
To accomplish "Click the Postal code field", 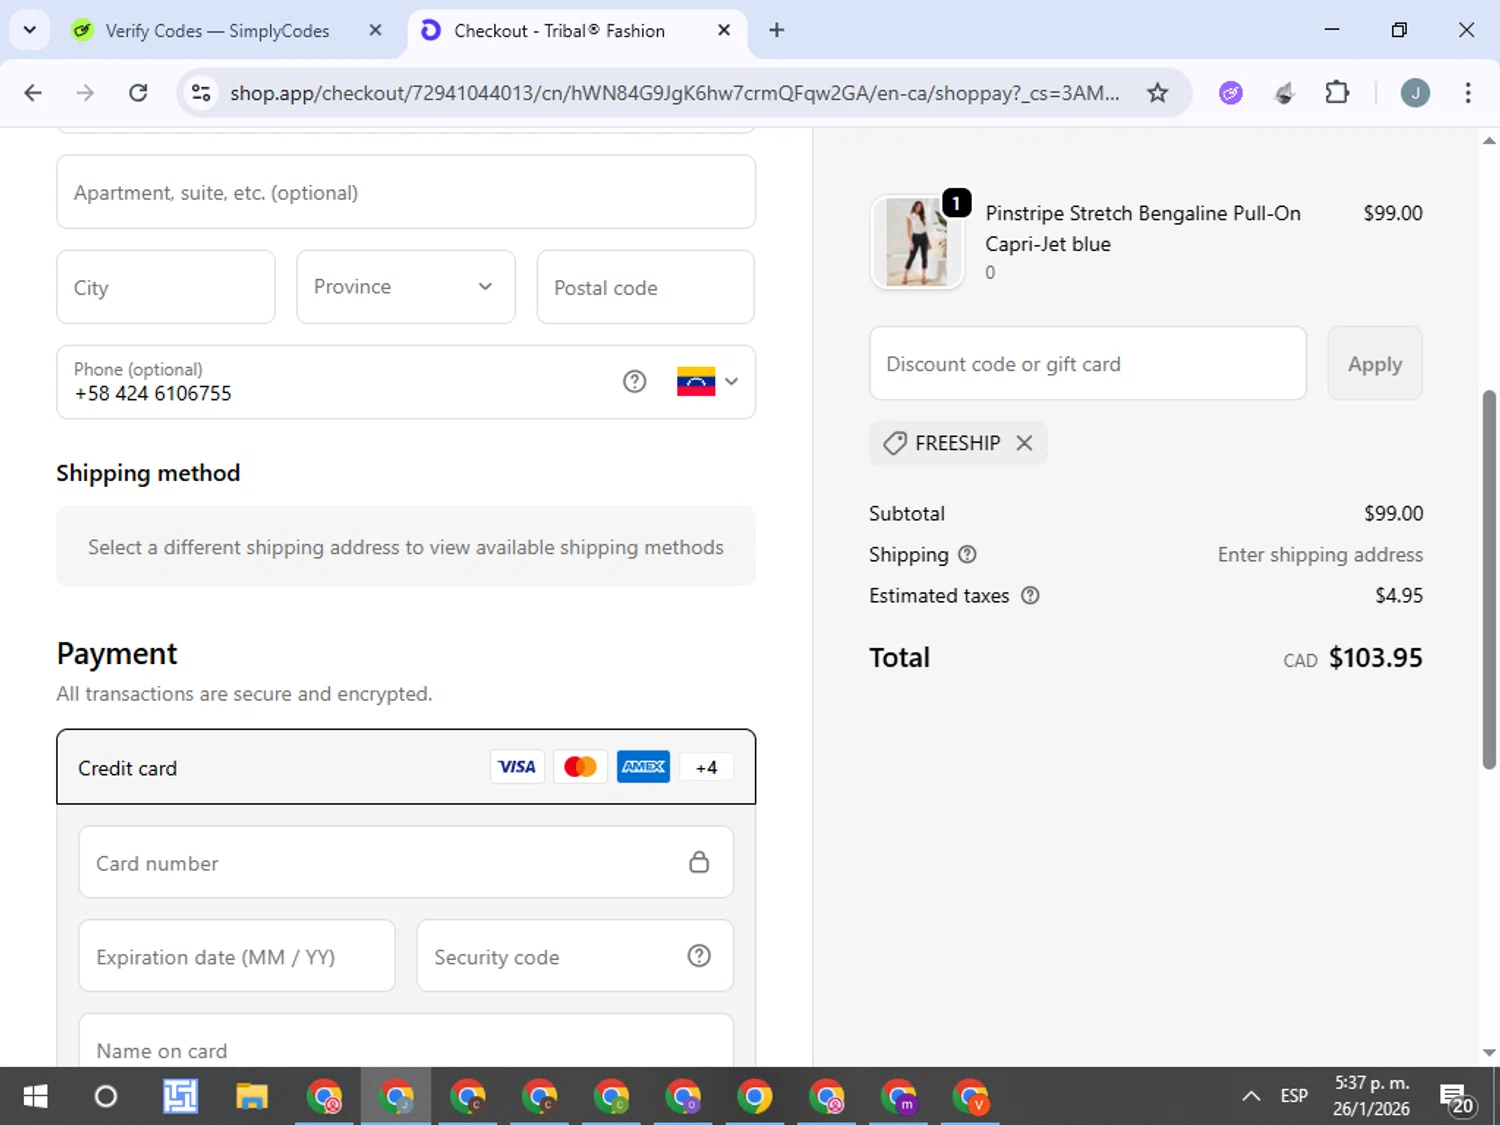I will point(646,287).
